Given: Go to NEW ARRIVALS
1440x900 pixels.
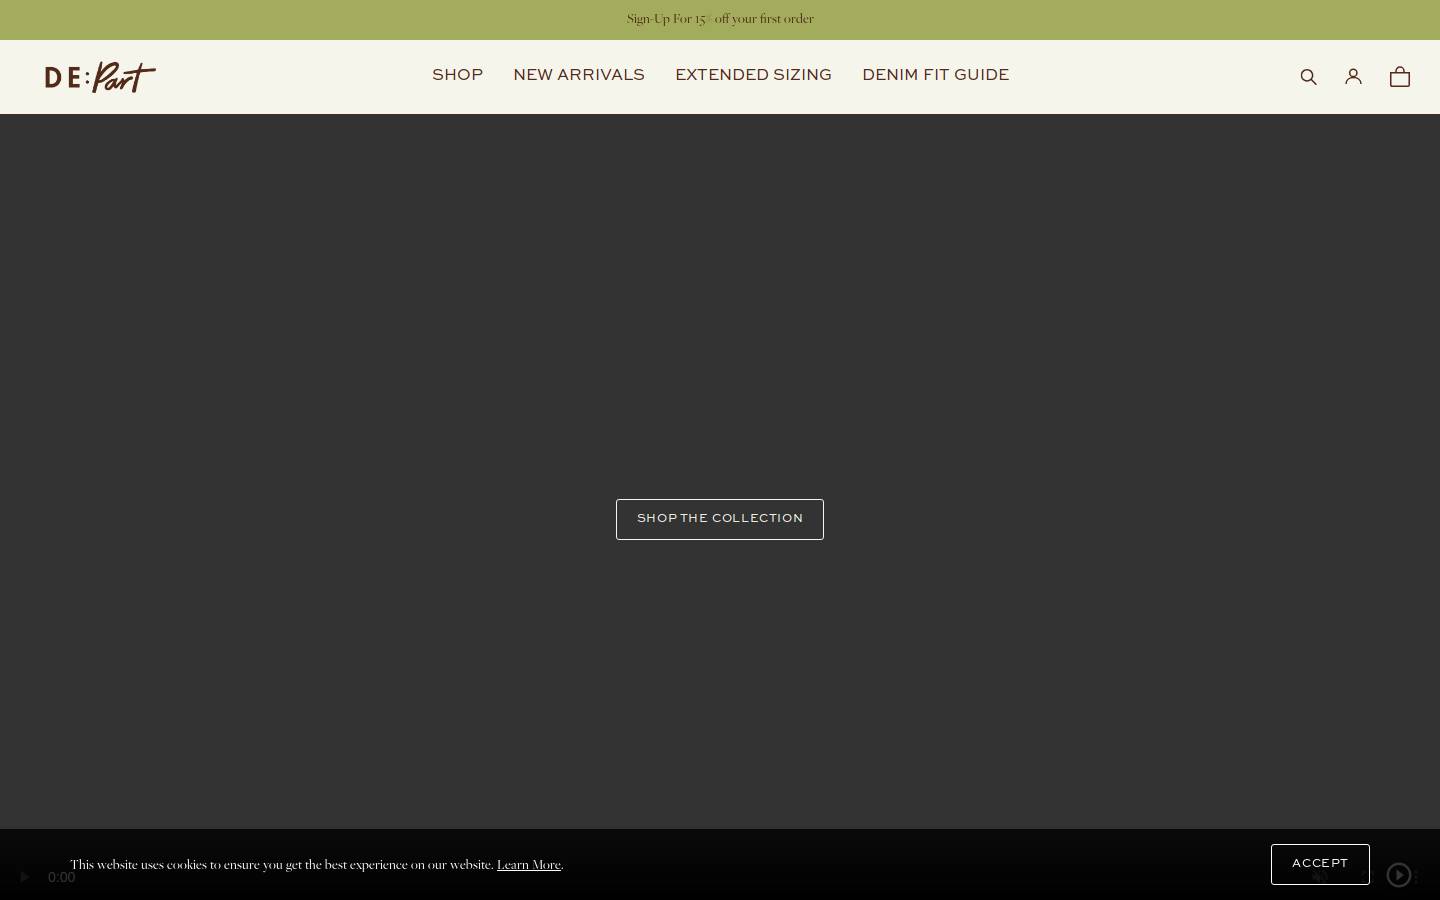Looking at the screenshot, I should [579, 75].
